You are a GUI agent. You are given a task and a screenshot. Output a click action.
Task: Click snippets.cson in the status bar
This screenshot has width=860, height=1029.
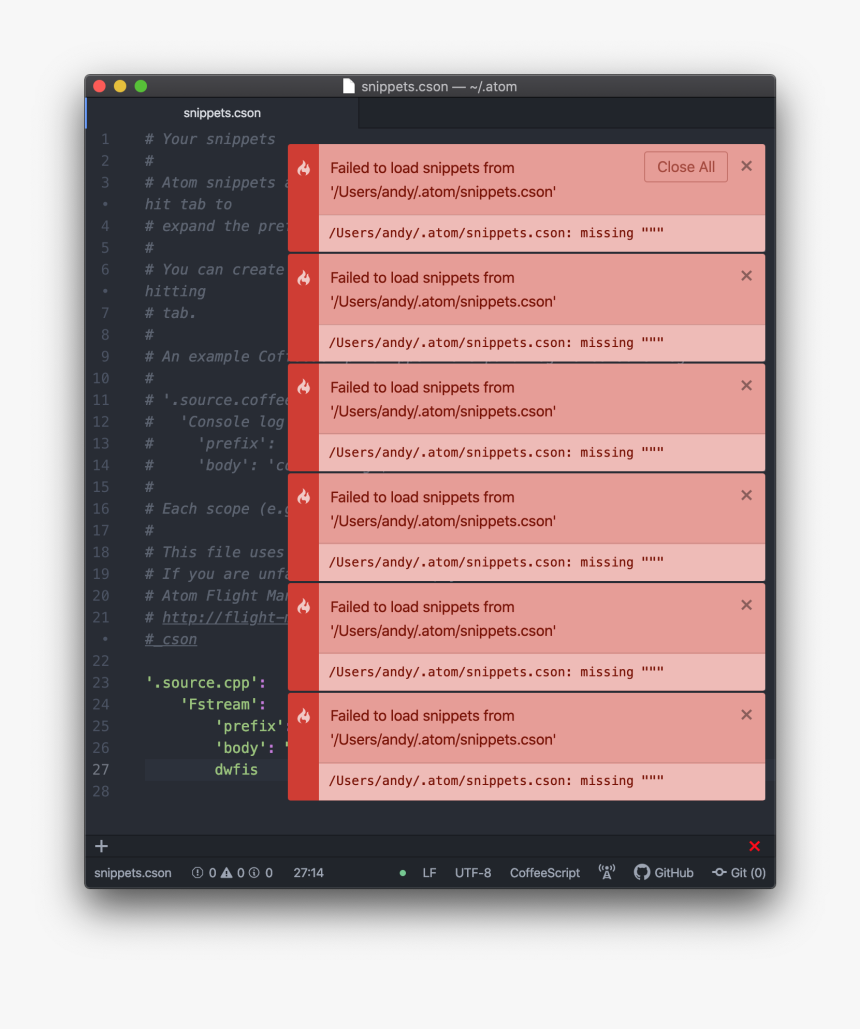[x=131, y=872]
